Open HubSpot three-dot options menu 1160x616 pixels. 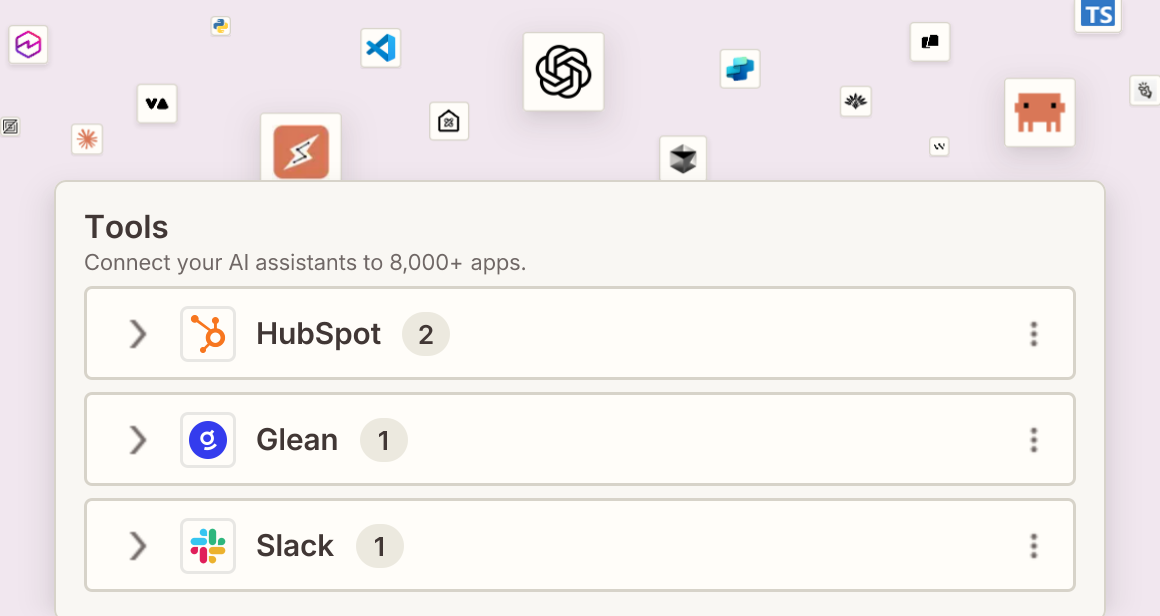tap(1033, 334)
